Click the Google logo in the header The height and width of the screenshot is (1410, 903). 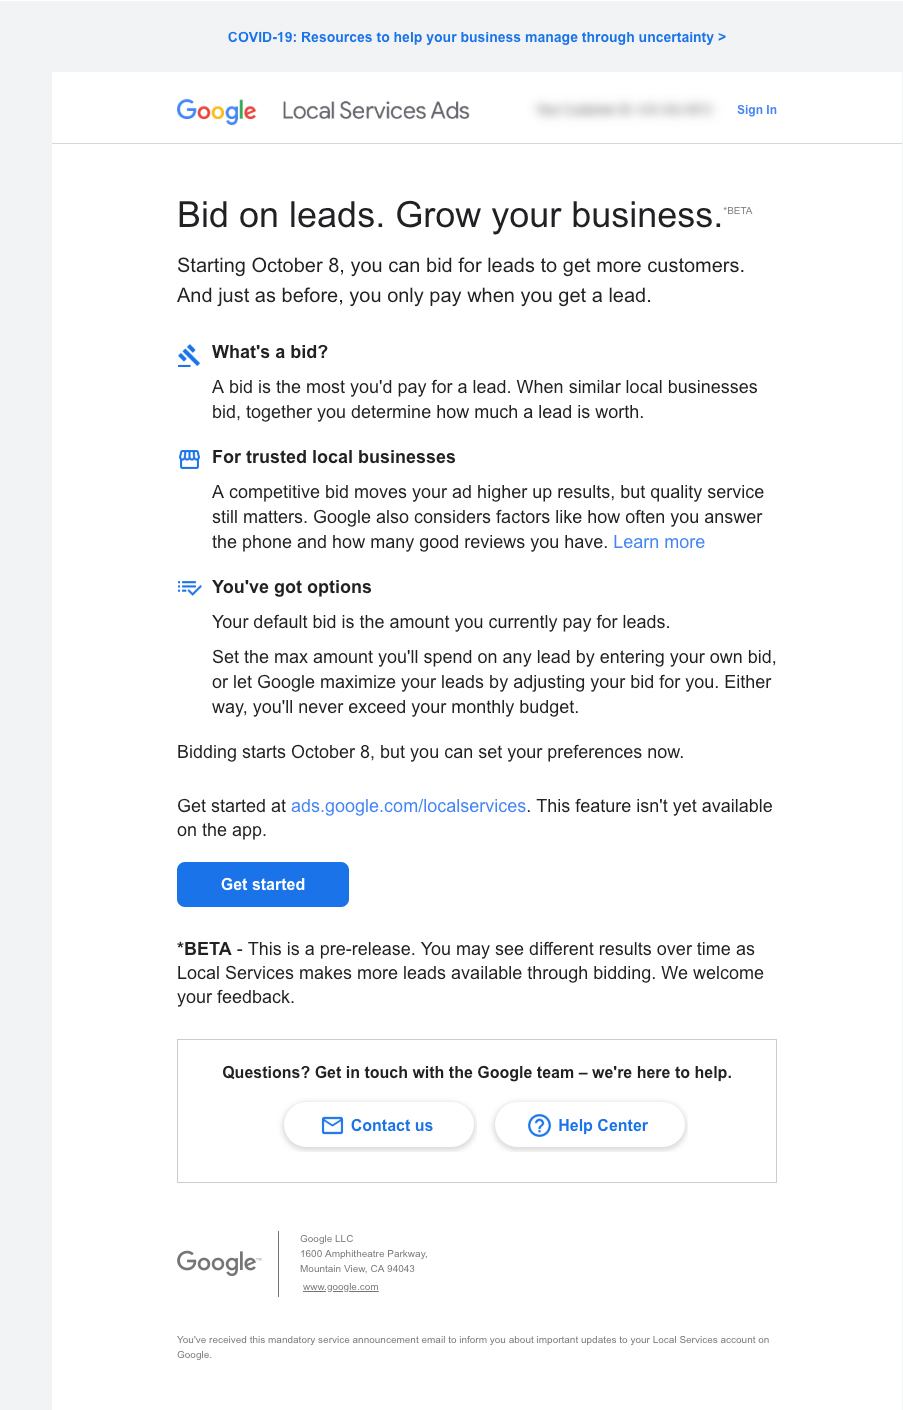[216, 111]
